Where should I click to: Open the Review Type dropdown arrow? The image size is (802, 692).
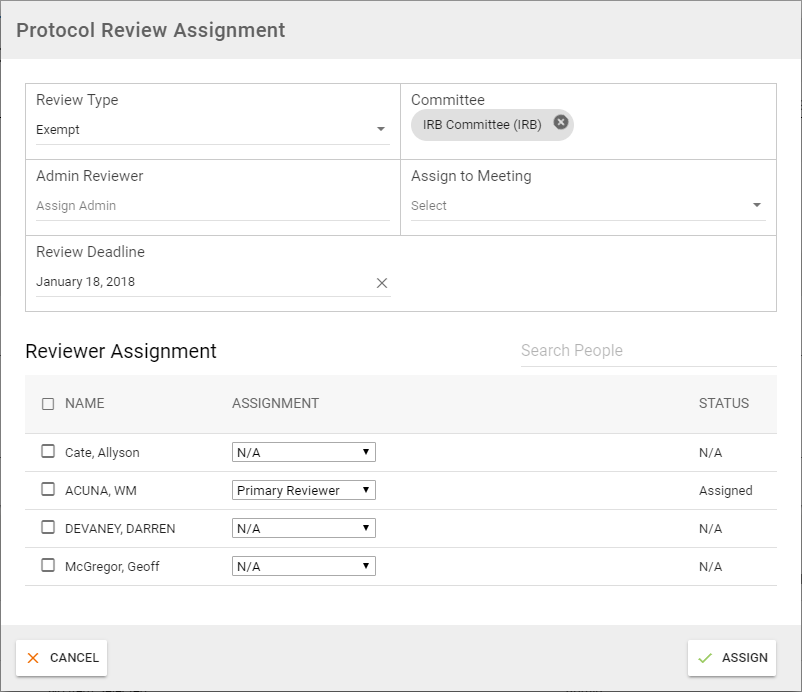(382, 128)
